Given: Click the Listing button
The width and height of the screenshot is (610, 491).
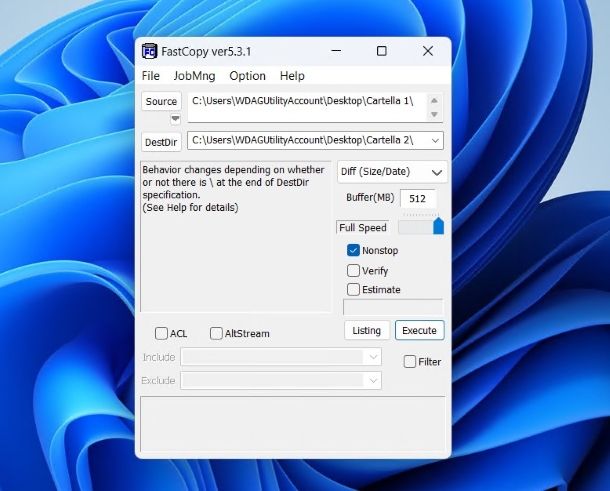Looking at the screenshot, I should pyautogui.click(x=367, y=330).
